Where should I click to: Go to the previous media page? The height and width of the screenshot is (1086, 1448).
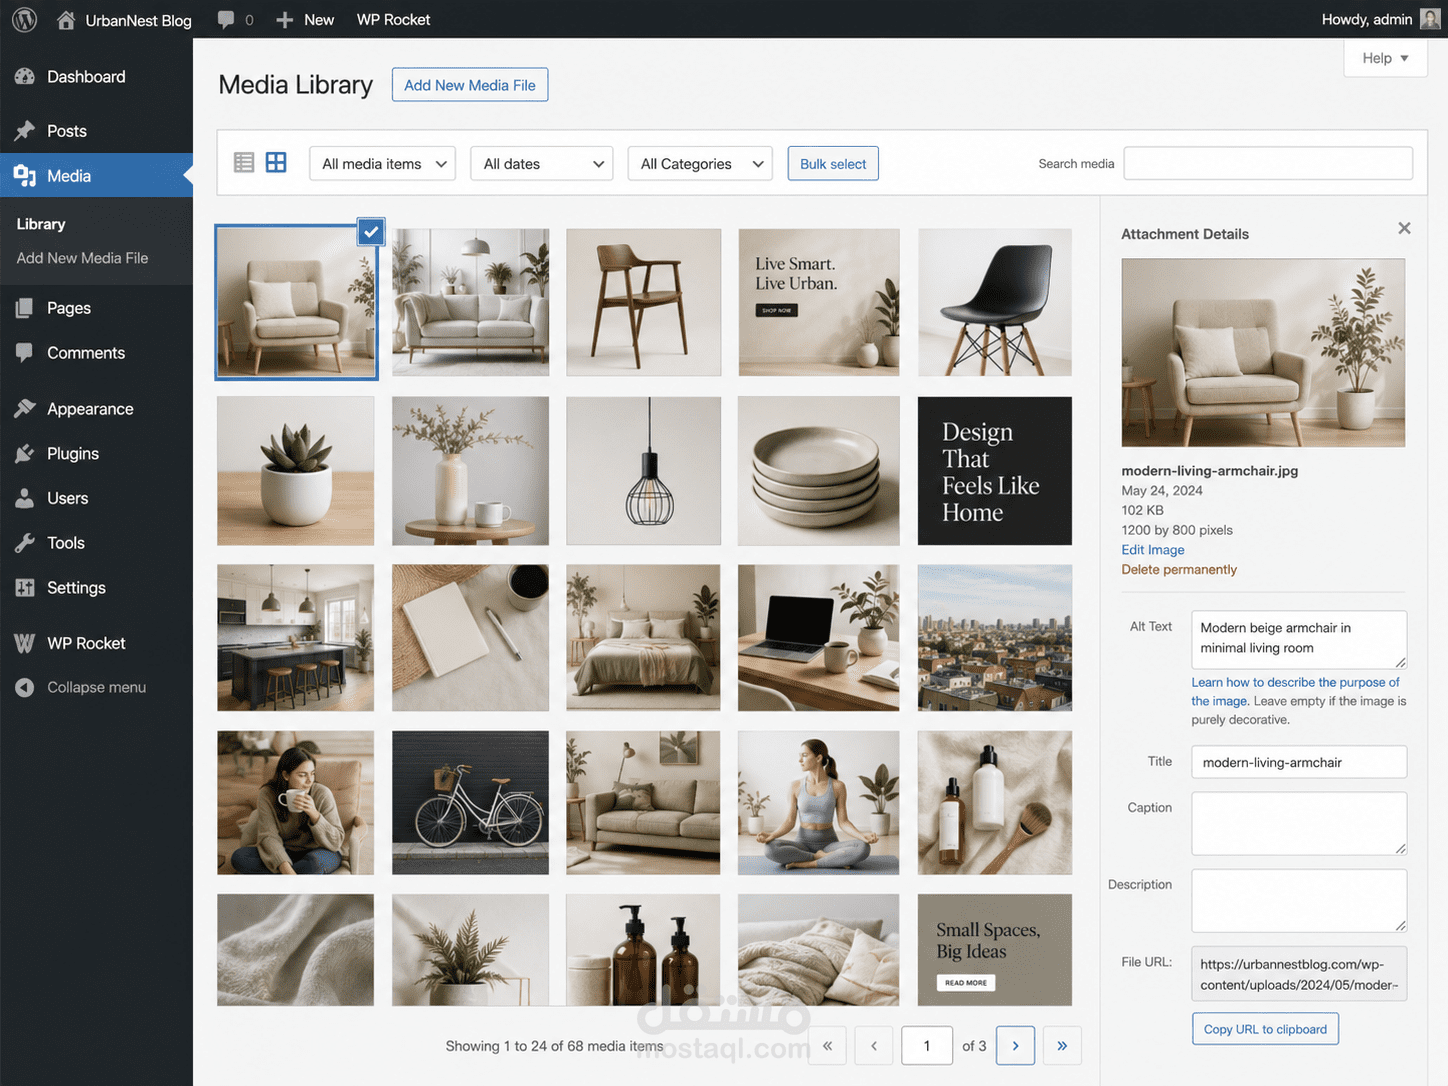point(874,1045)
